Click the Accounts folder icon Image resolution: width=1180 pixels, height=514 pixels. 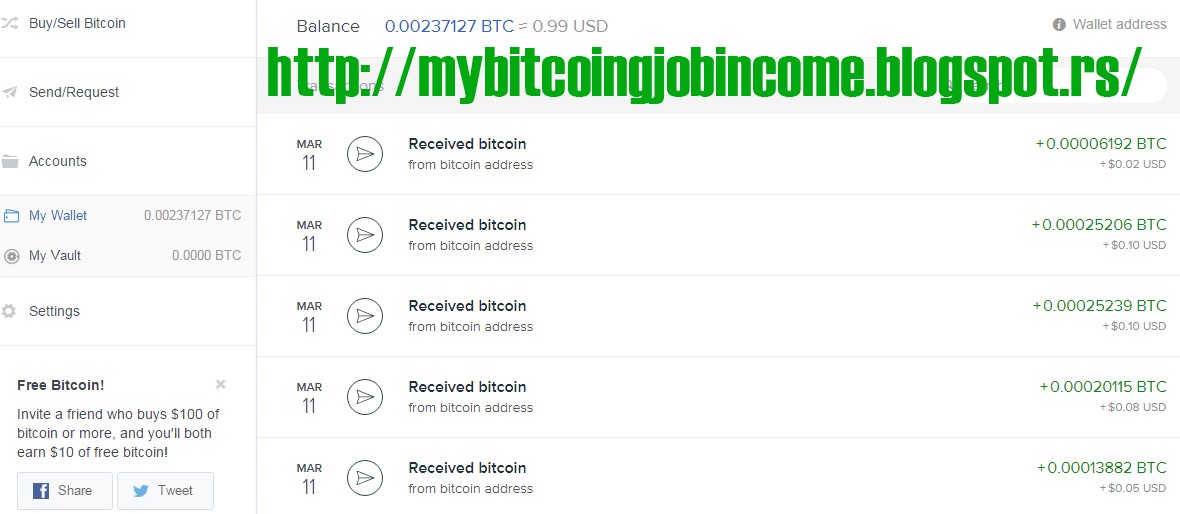click(x=10, y=161)
